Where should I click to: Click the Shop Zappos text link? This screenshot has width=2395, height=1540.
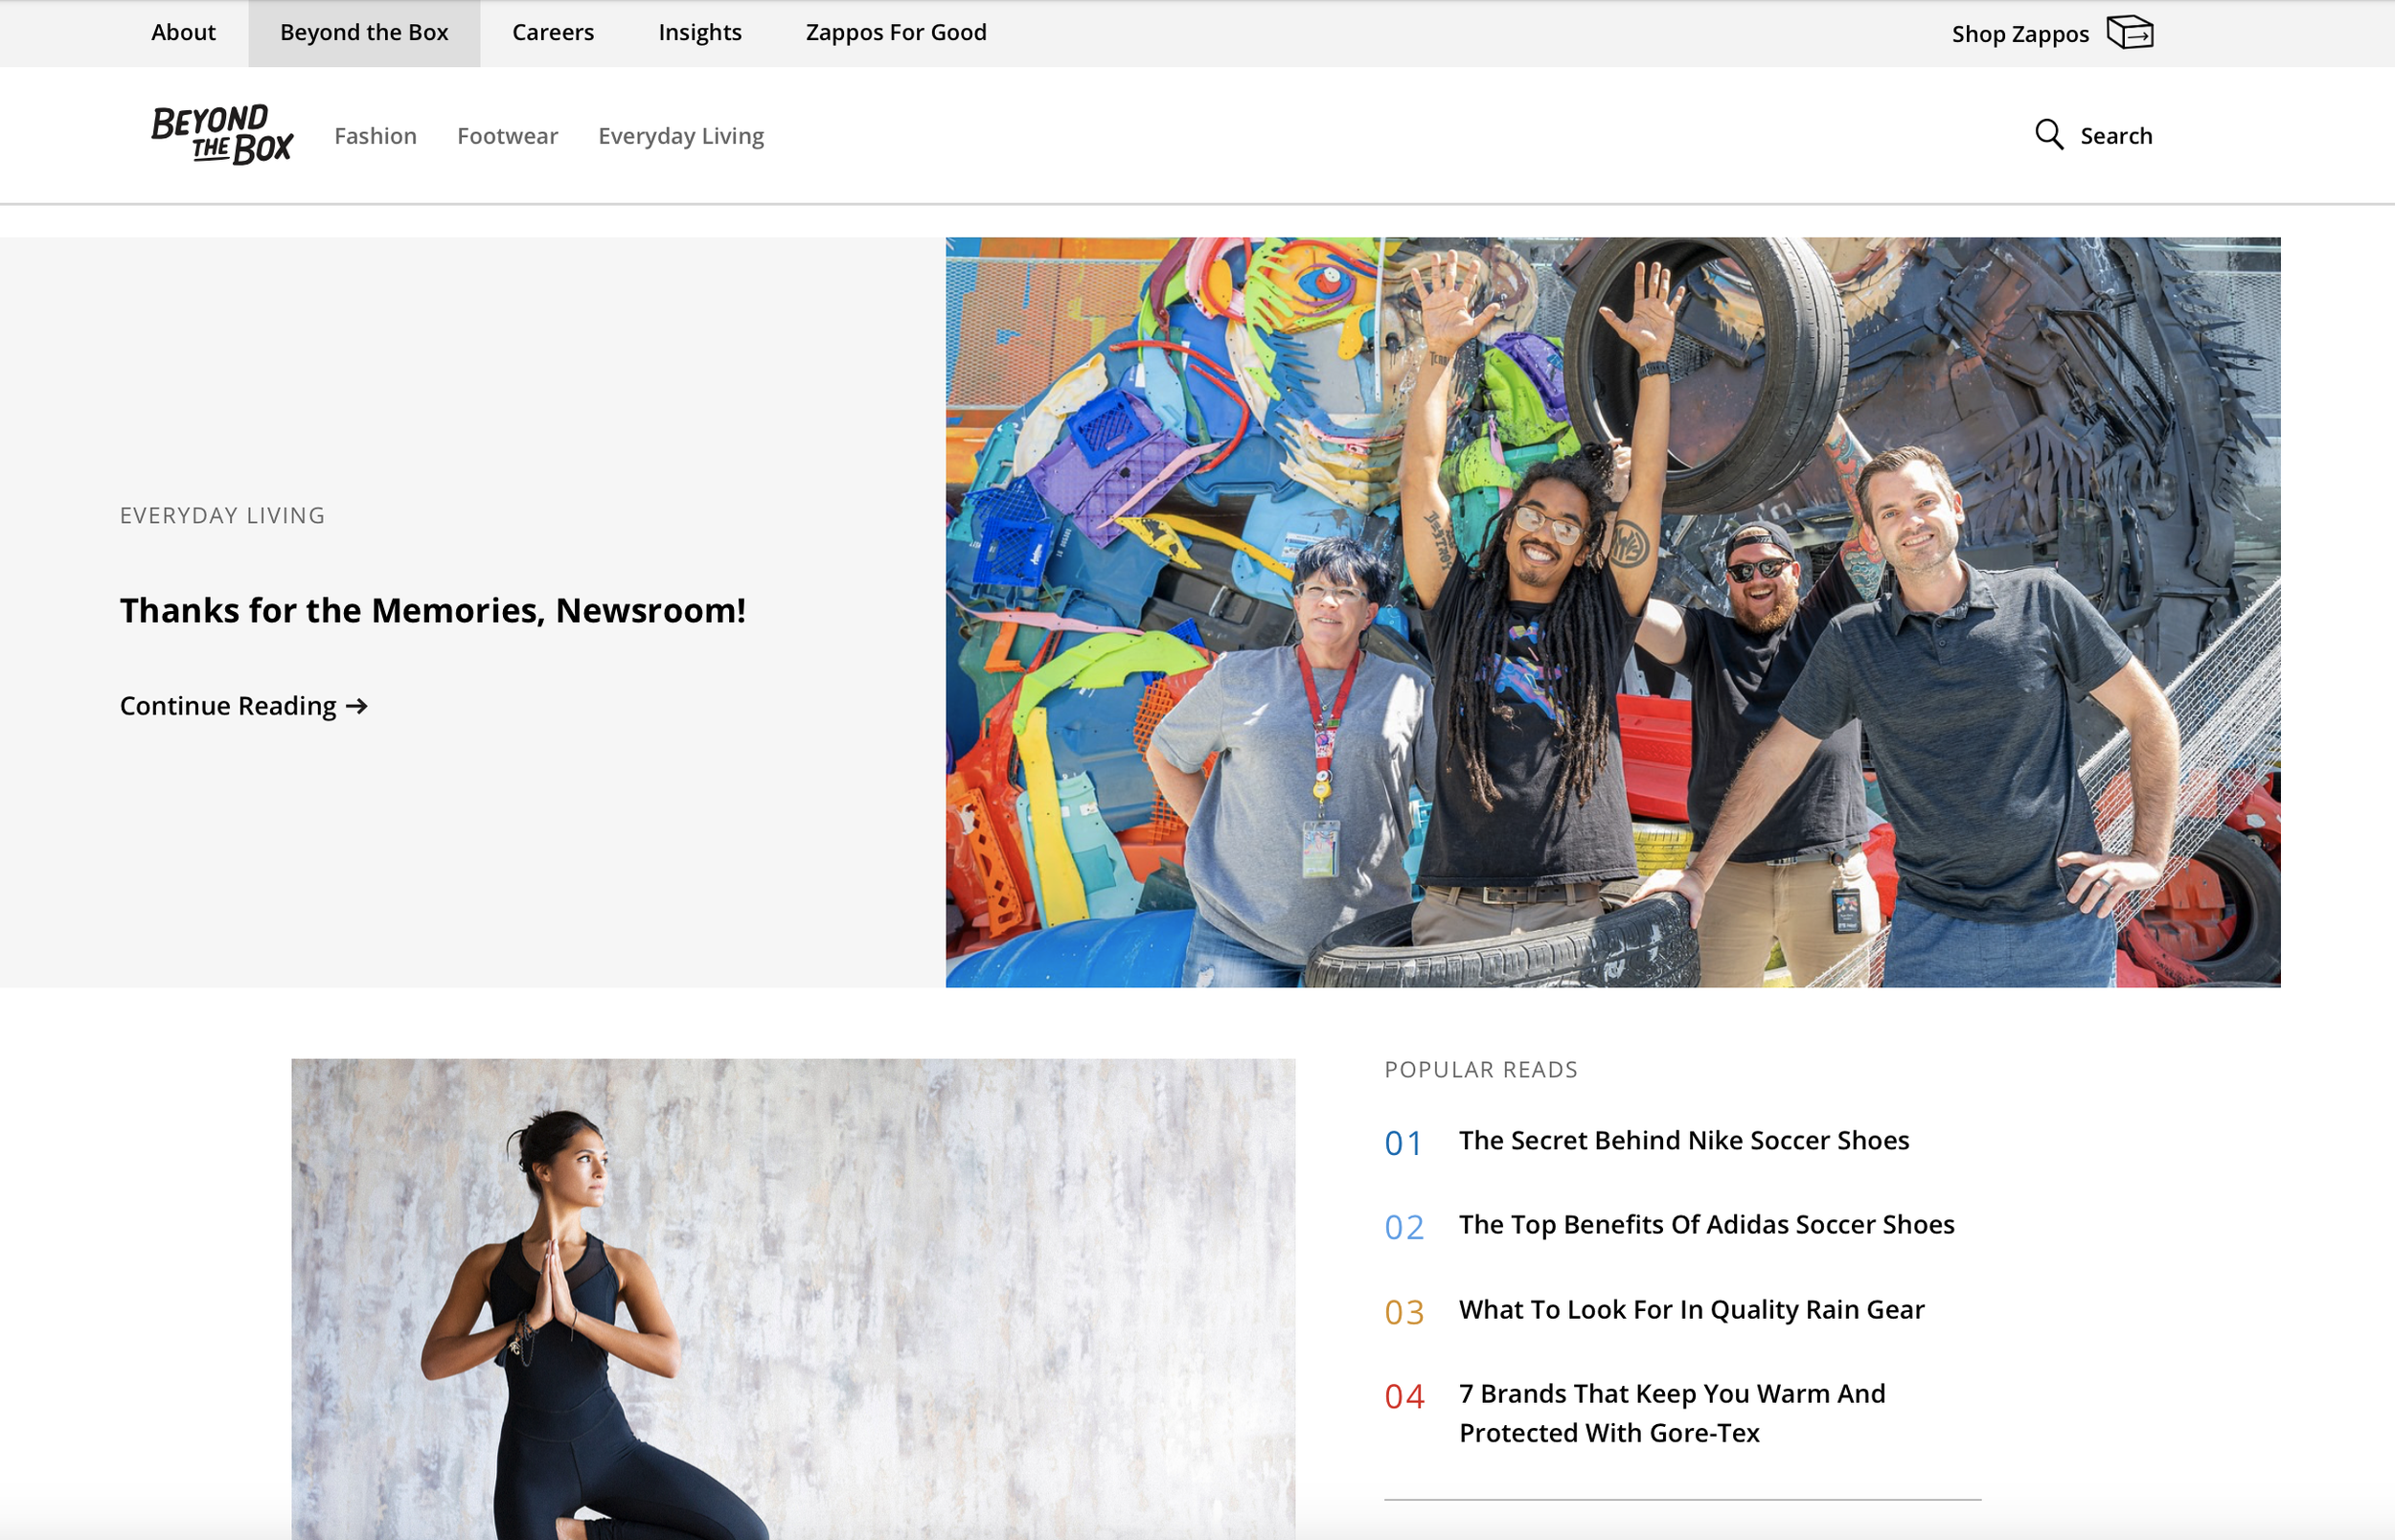(x=2019, y=35)
